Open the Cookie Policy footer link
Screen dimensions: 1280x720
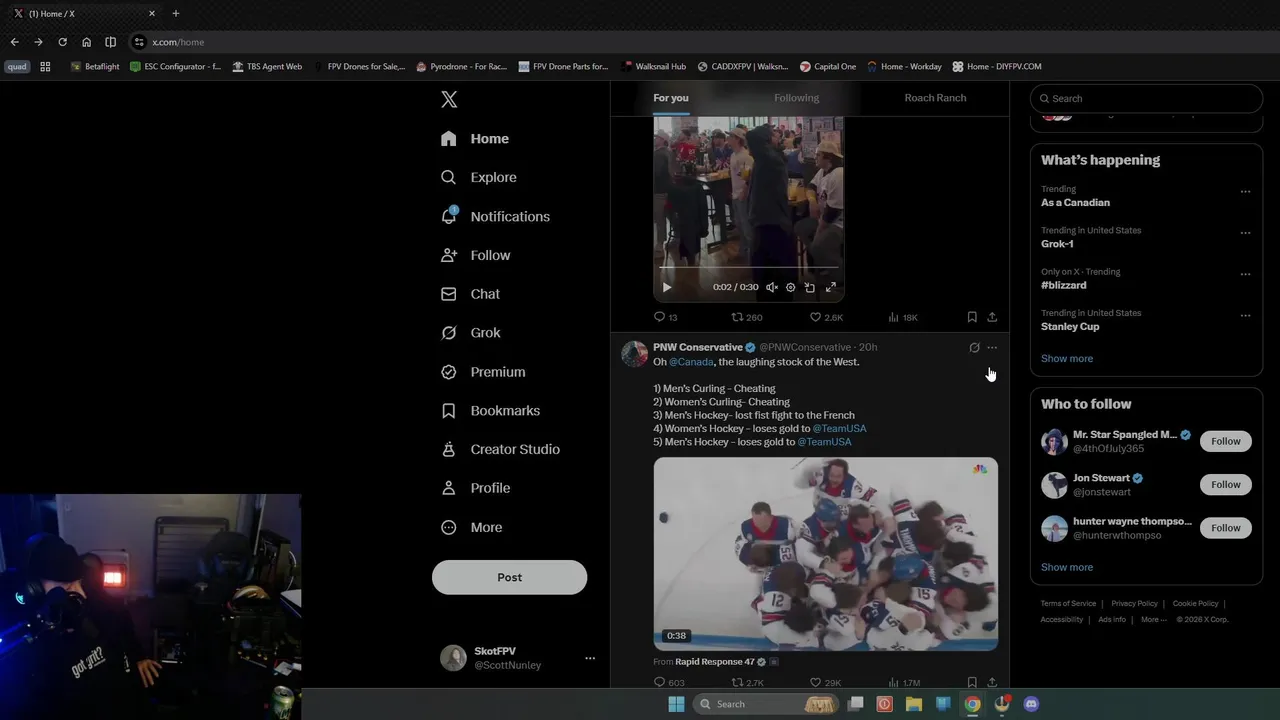[1195, 604]
